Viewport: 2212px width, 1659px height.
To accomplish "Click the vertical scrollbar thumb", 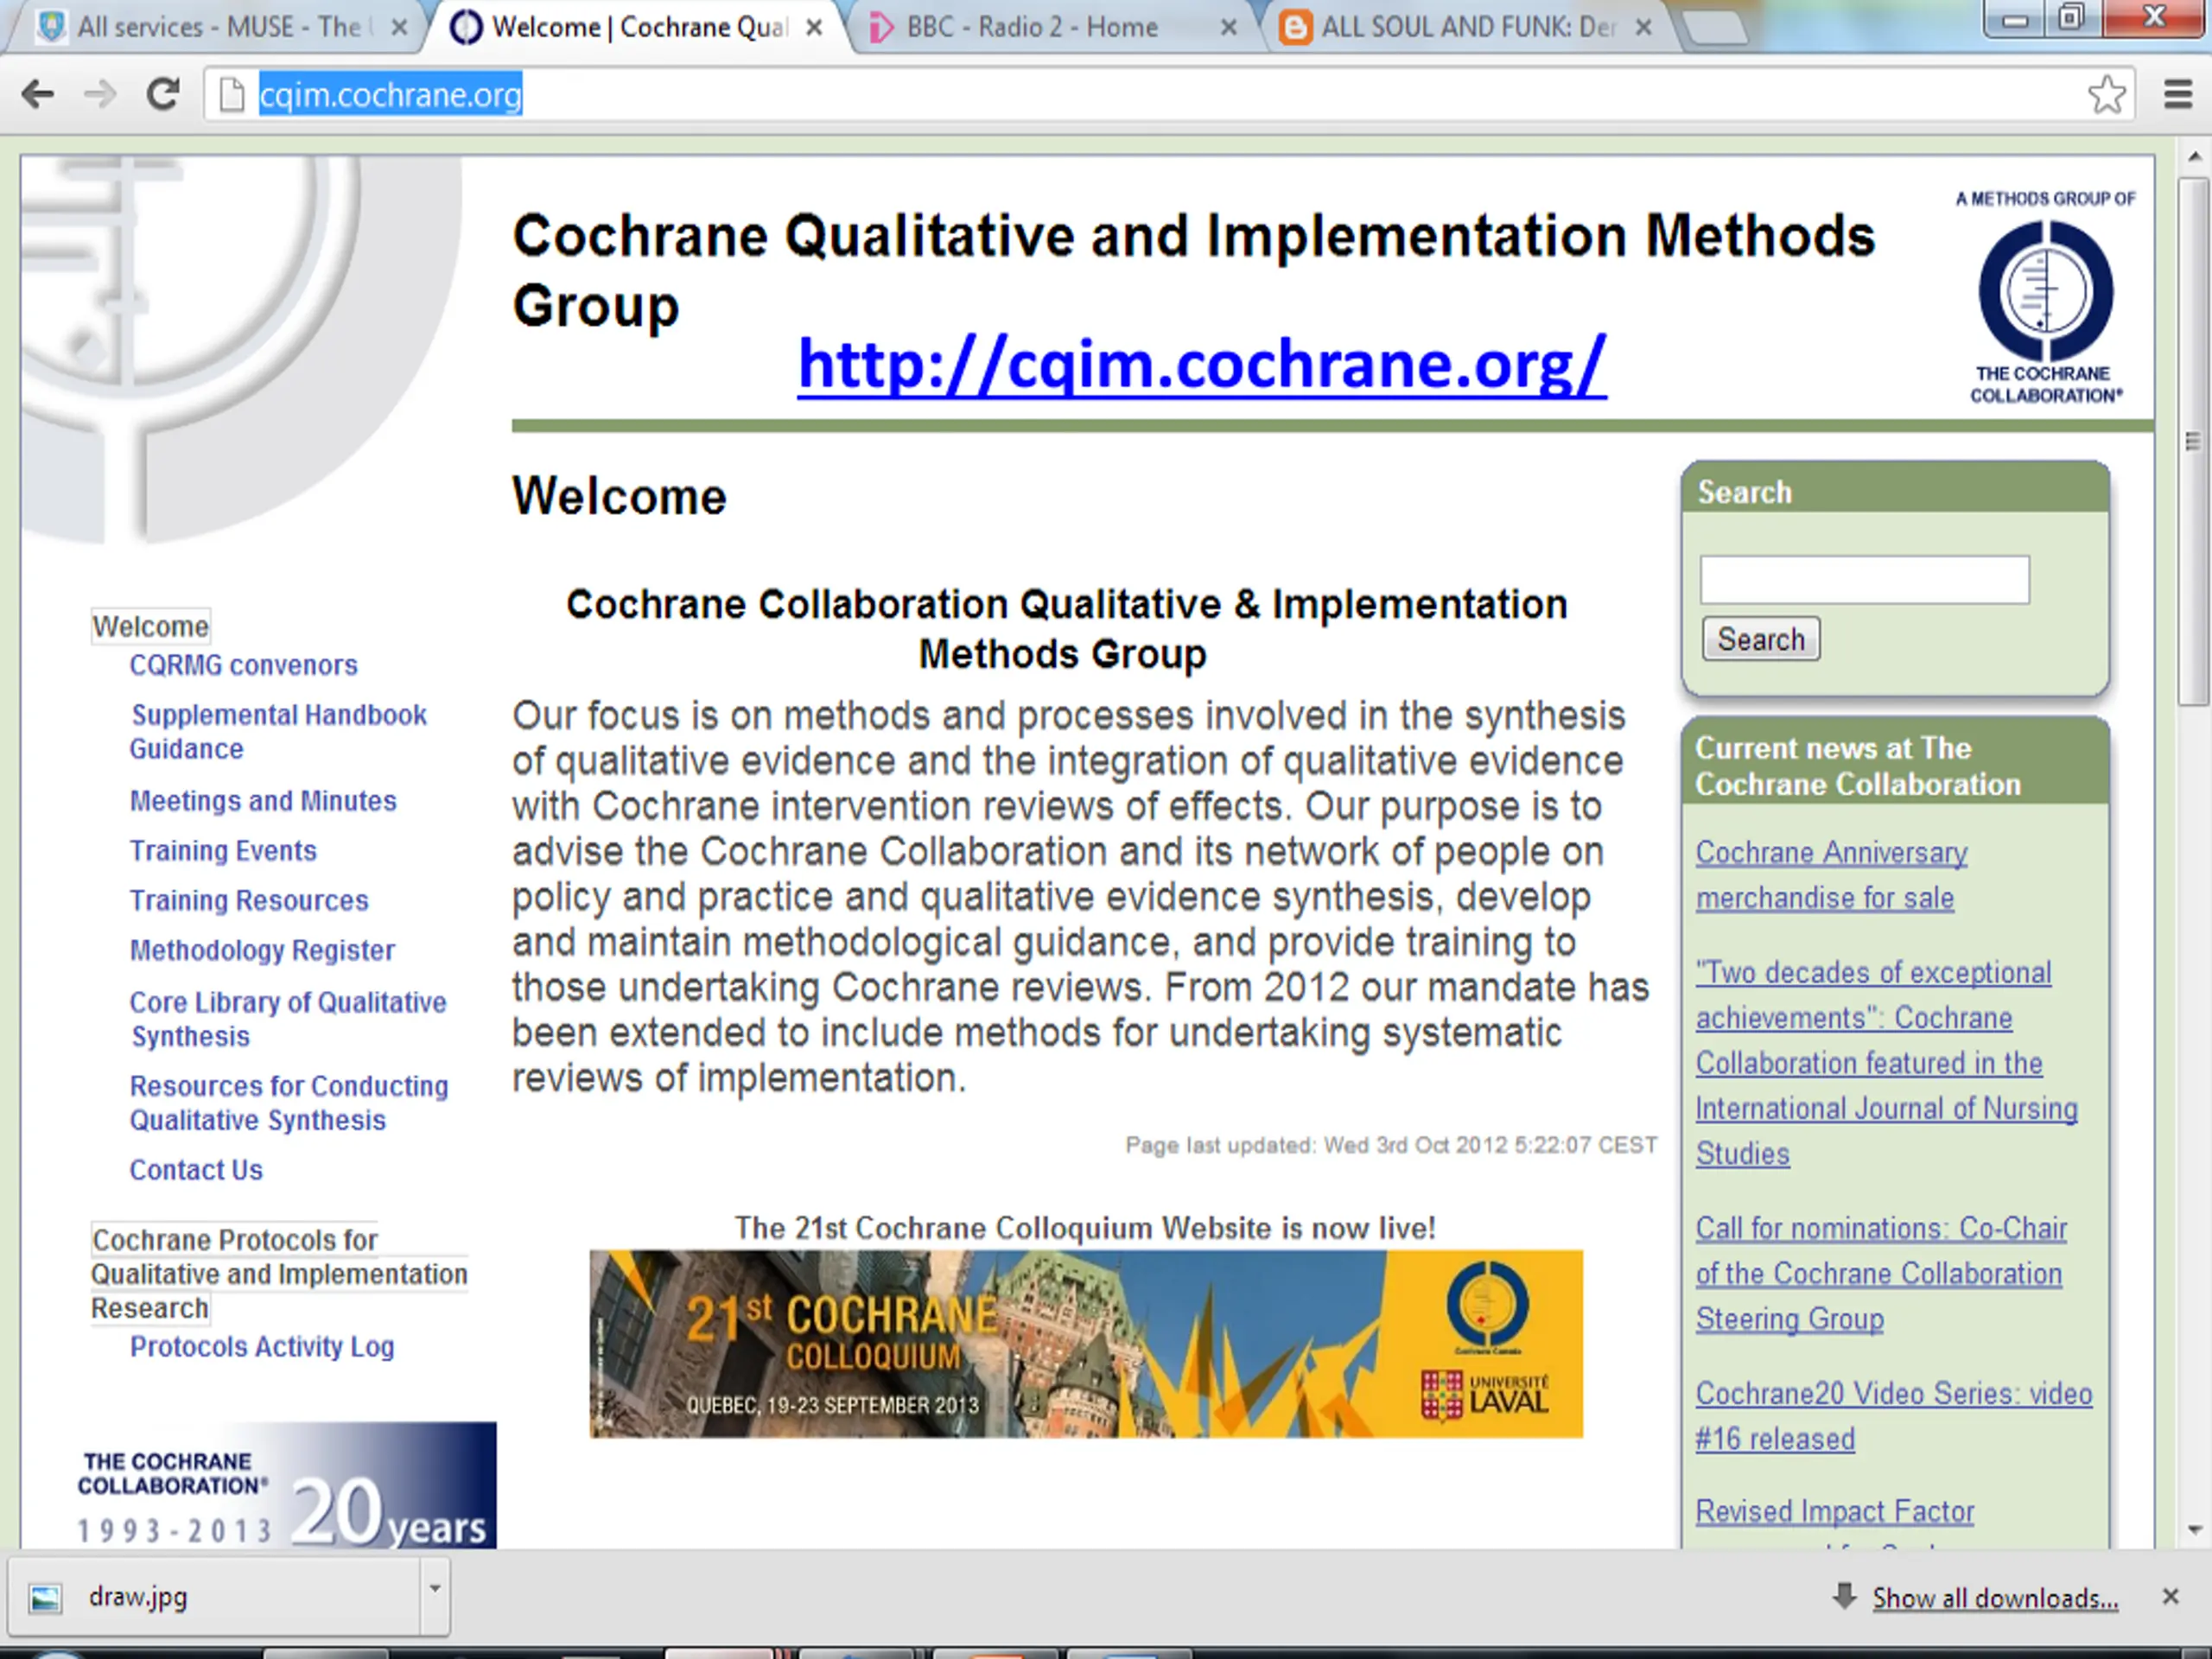I will pyautogui.click(x=2194, y=441).
